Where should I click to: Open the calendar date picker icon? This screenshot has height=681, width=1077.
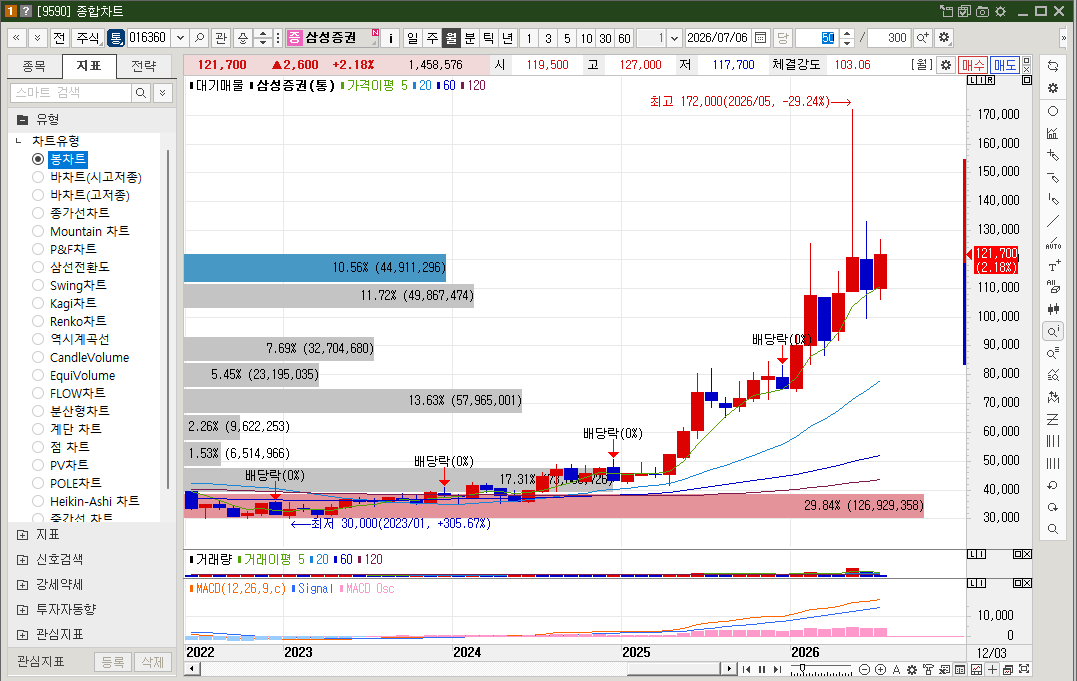(x=760, y=38)
